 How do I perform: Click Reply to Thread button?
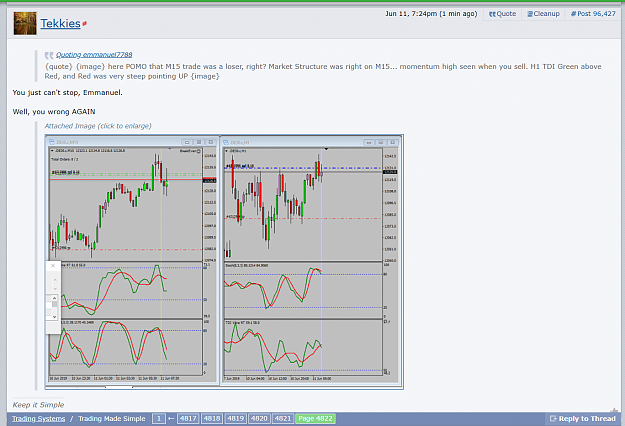[x=583, y=419]
